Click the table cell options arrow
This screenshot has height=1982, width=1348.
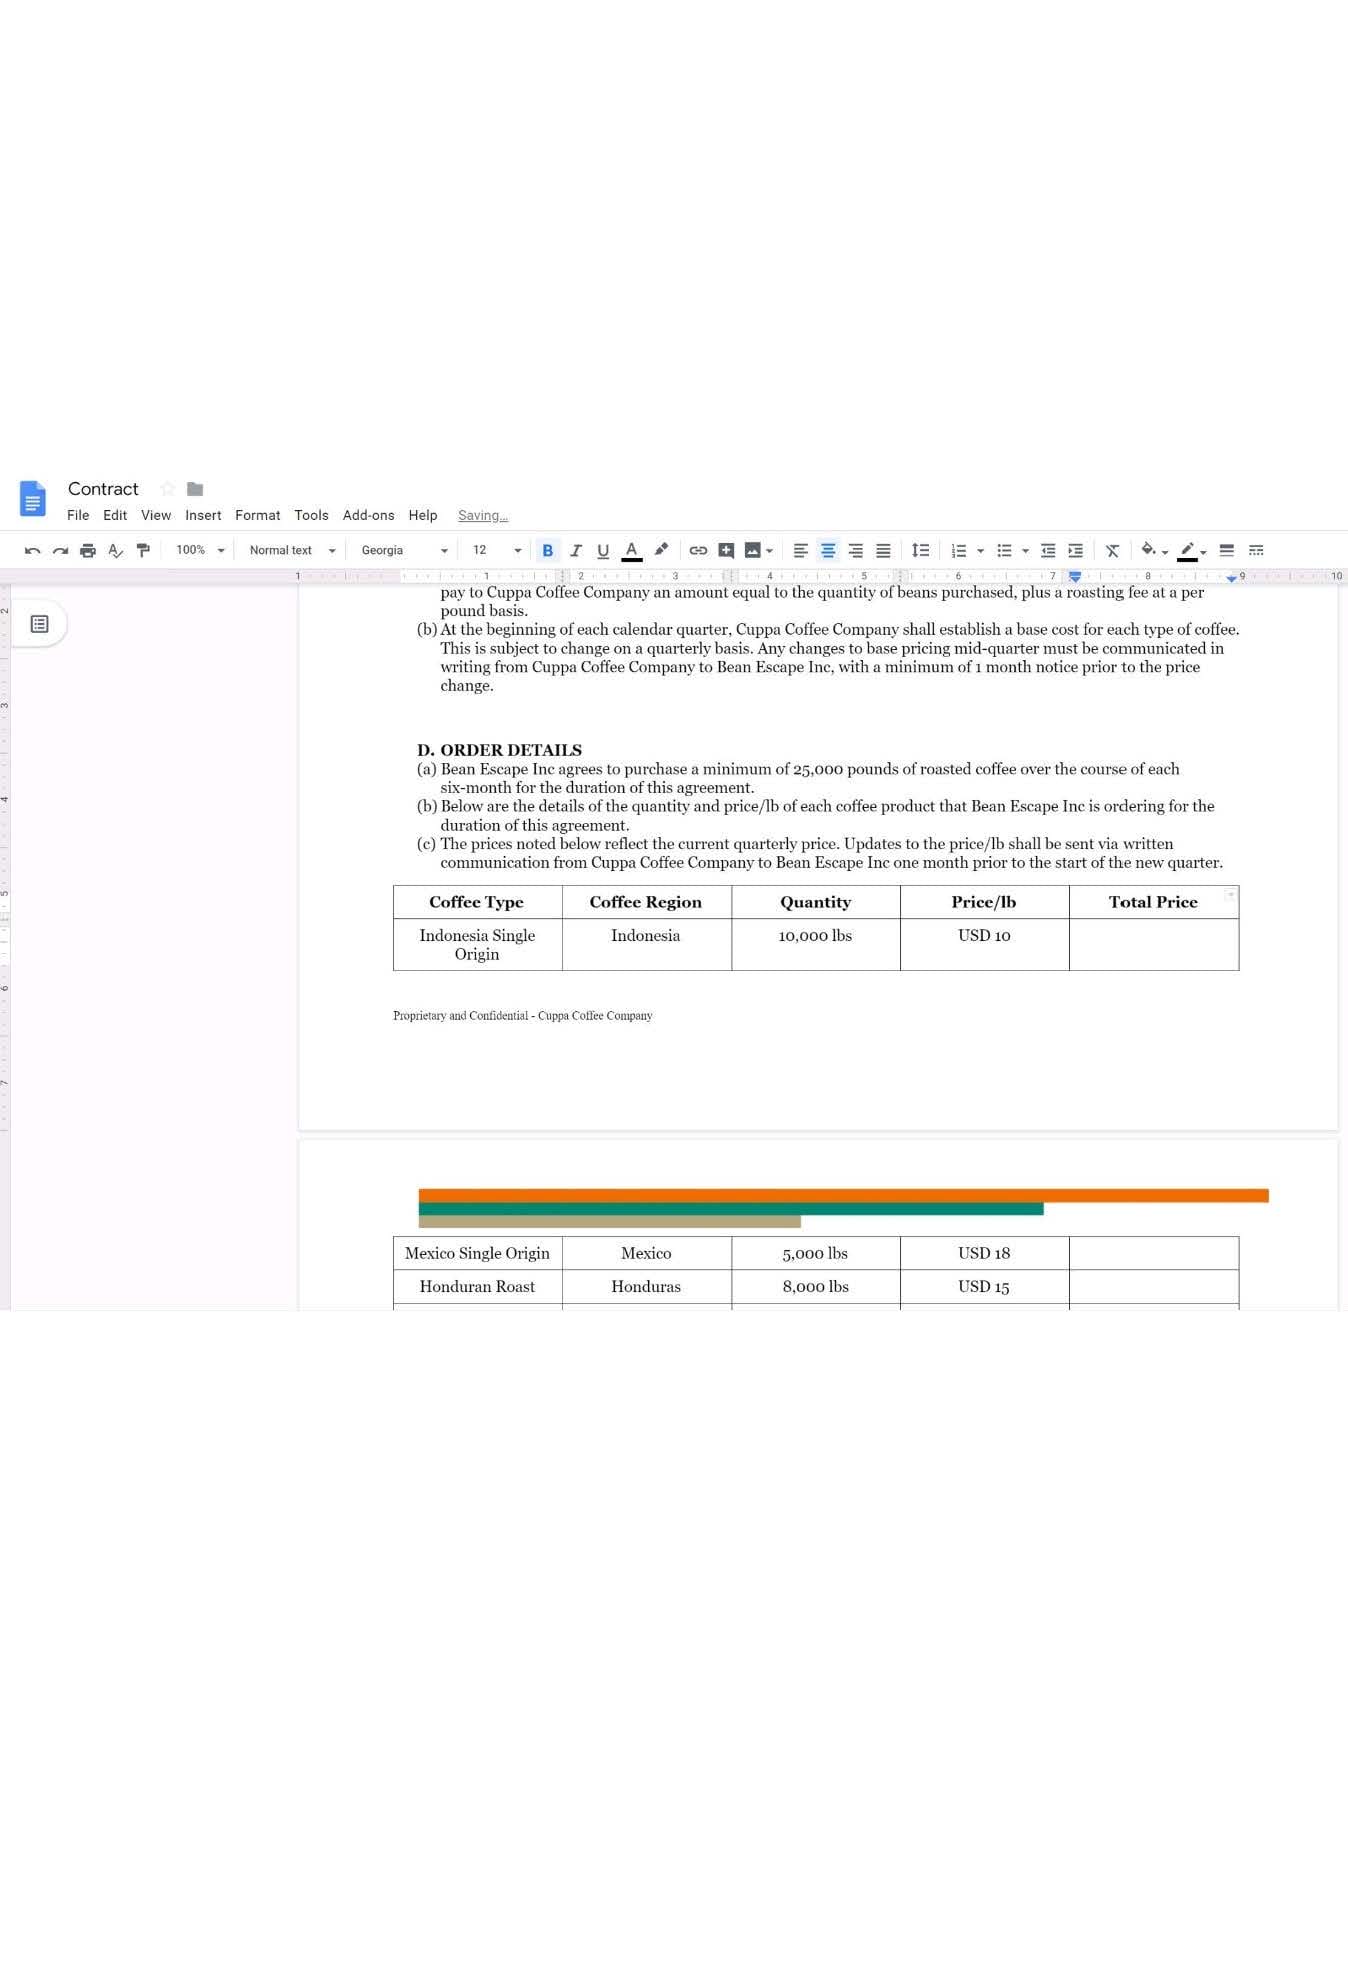coord(1231,894)
